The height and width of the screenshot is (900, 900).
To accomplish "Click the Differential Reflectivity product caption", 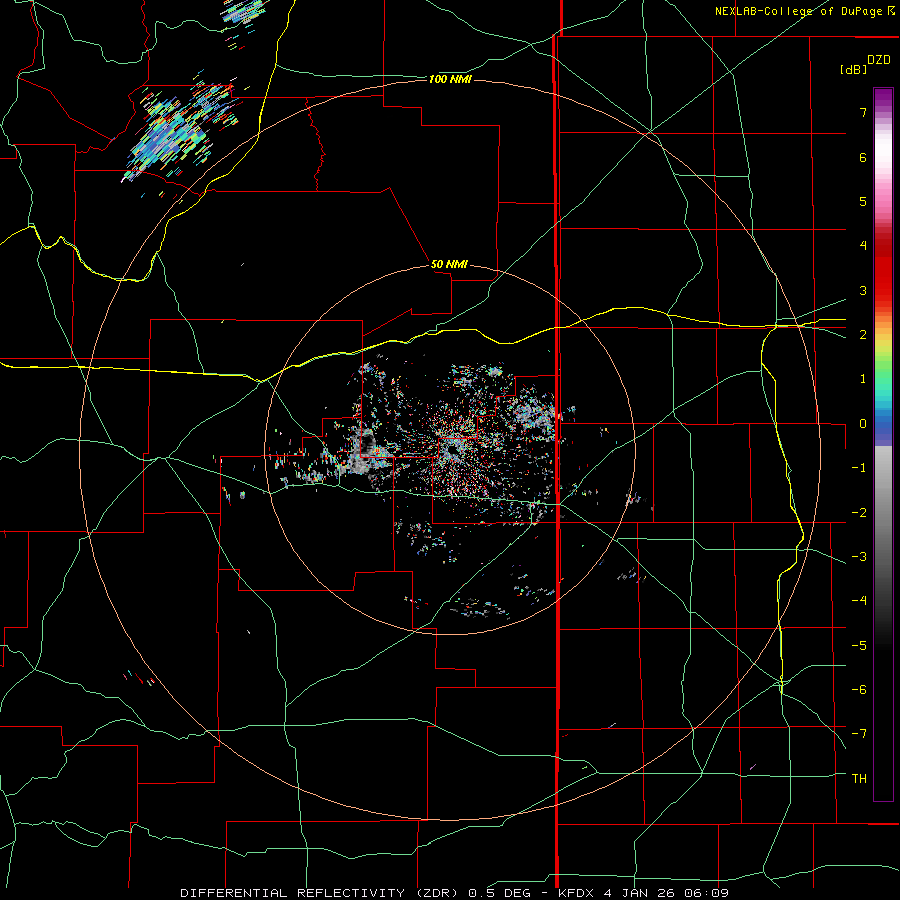I will pos(455,893).
